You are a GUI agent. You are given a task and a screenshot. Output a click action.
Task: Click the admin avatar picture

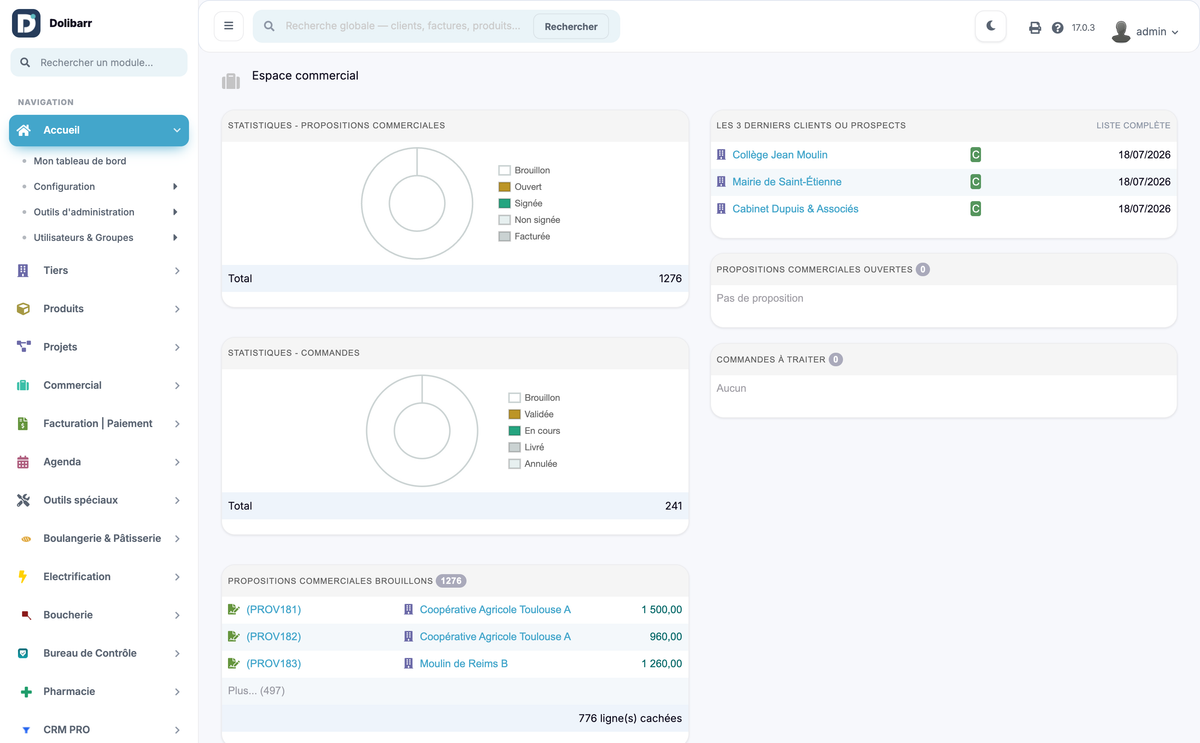(1121, 31)
